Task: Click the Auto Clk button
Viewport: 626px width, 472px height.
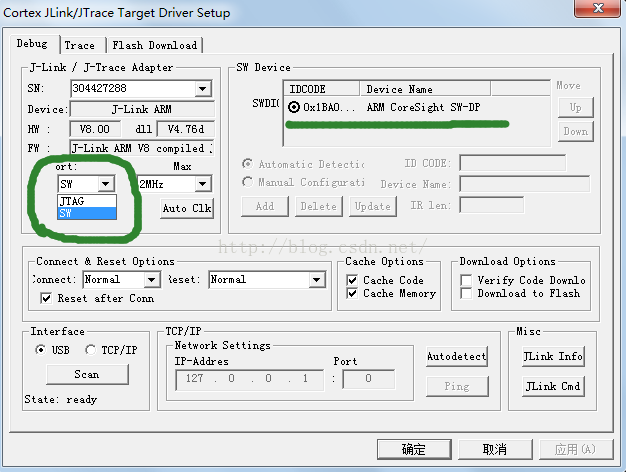Action: point(187,208)
